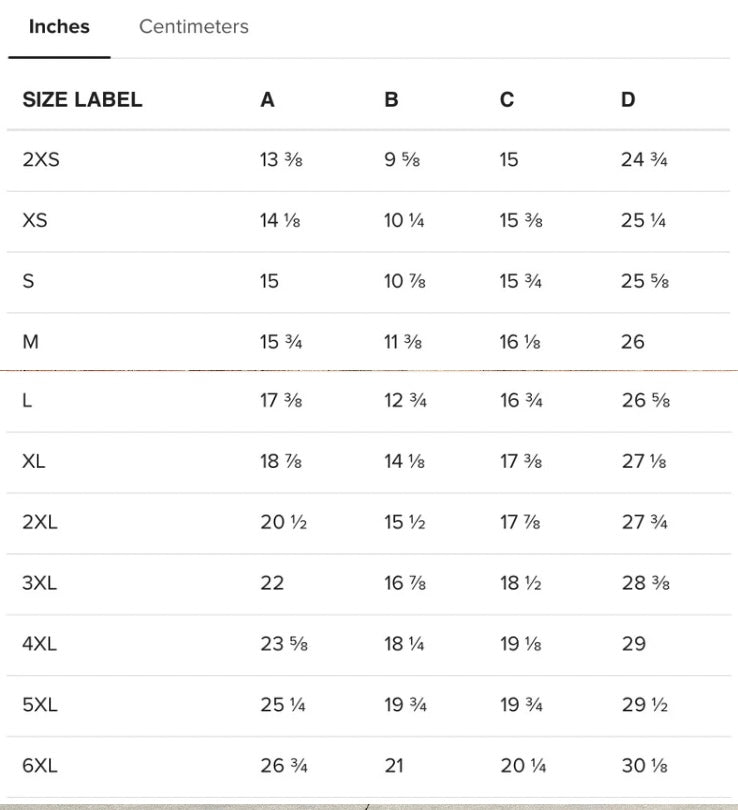Viewport: 738px width, 810px height.
Task: Select the Inches tab
Action: click(x=59, y=27)
